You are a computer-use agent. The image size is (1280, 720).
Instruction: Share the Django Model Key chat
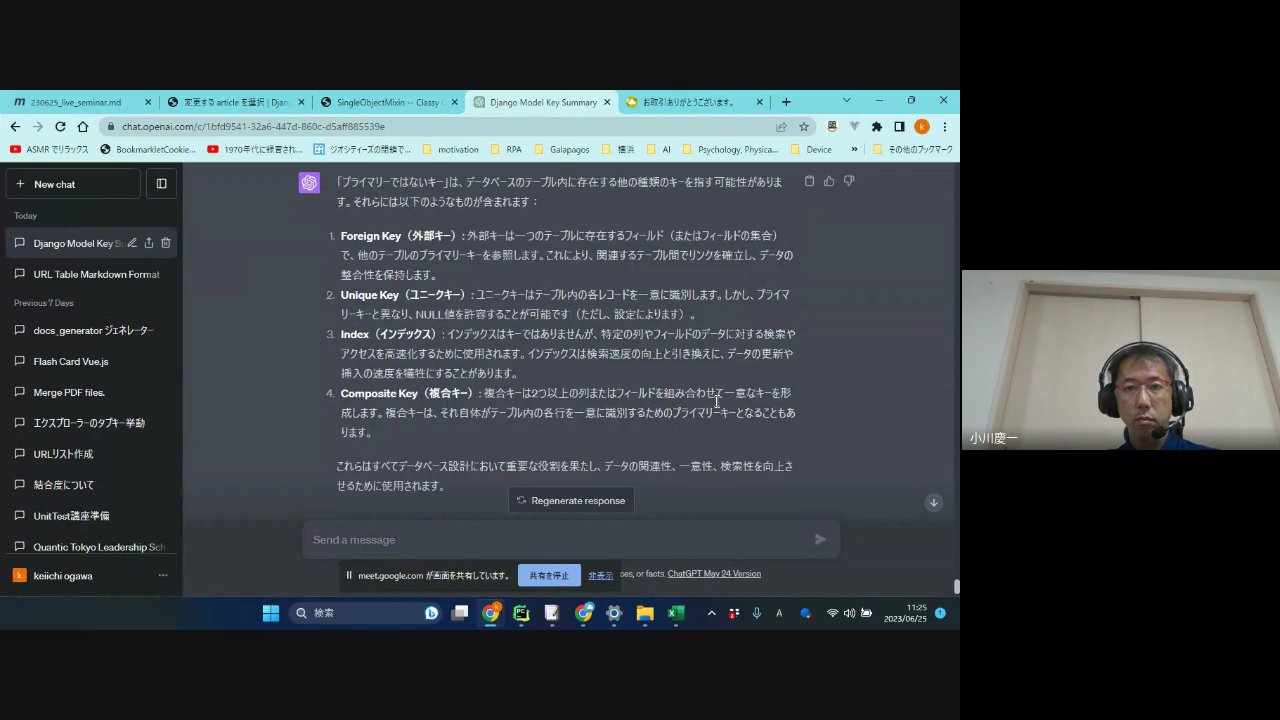click(149, 243)
